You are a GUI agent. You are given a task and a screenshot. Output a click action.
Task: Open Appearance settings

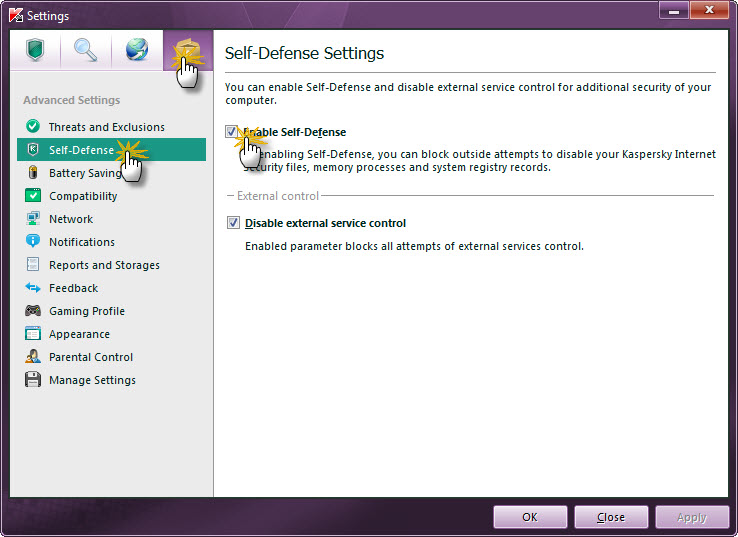pos(112,334)
